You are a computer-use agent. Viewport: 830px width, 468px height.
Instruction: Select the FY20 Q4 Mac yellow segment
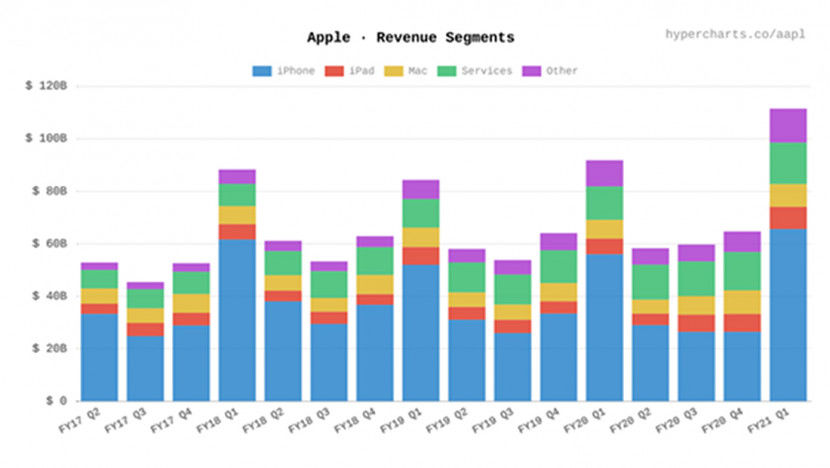pyautogui.click(x=742, y=302)
